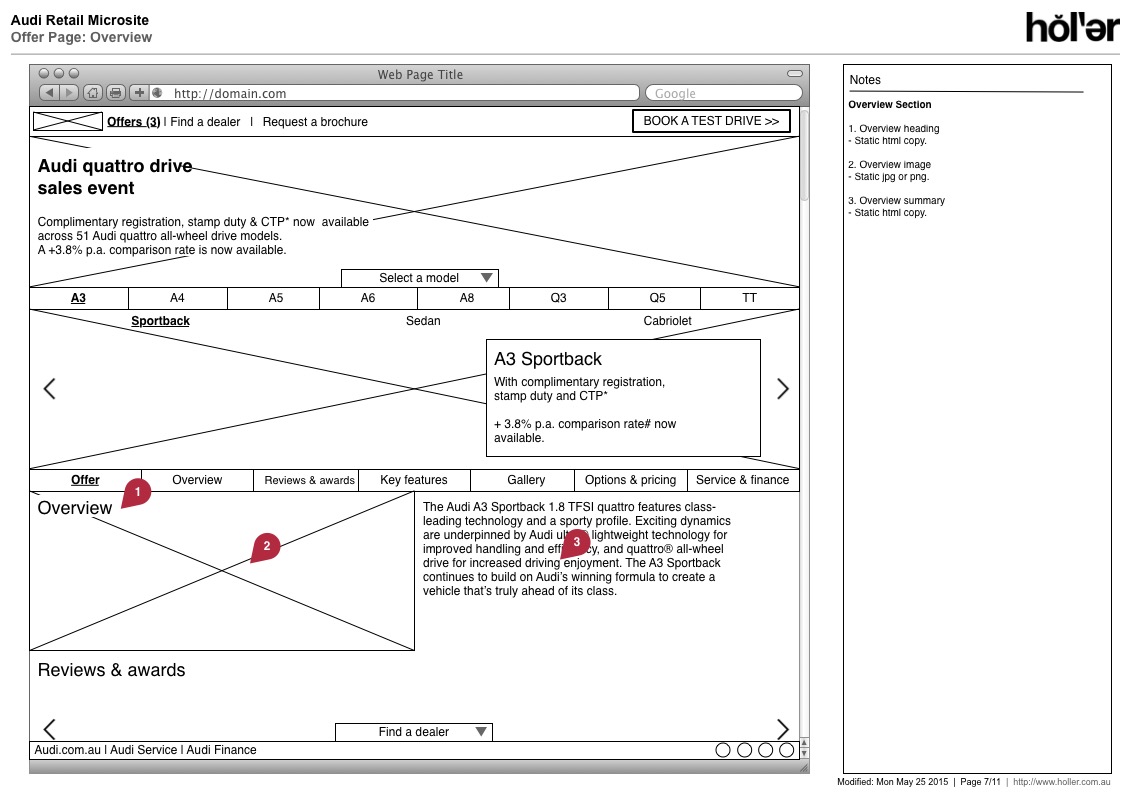Choose the Cabriolet body style
Viewport: 1132px width, 806px height.
click(667, 321)
